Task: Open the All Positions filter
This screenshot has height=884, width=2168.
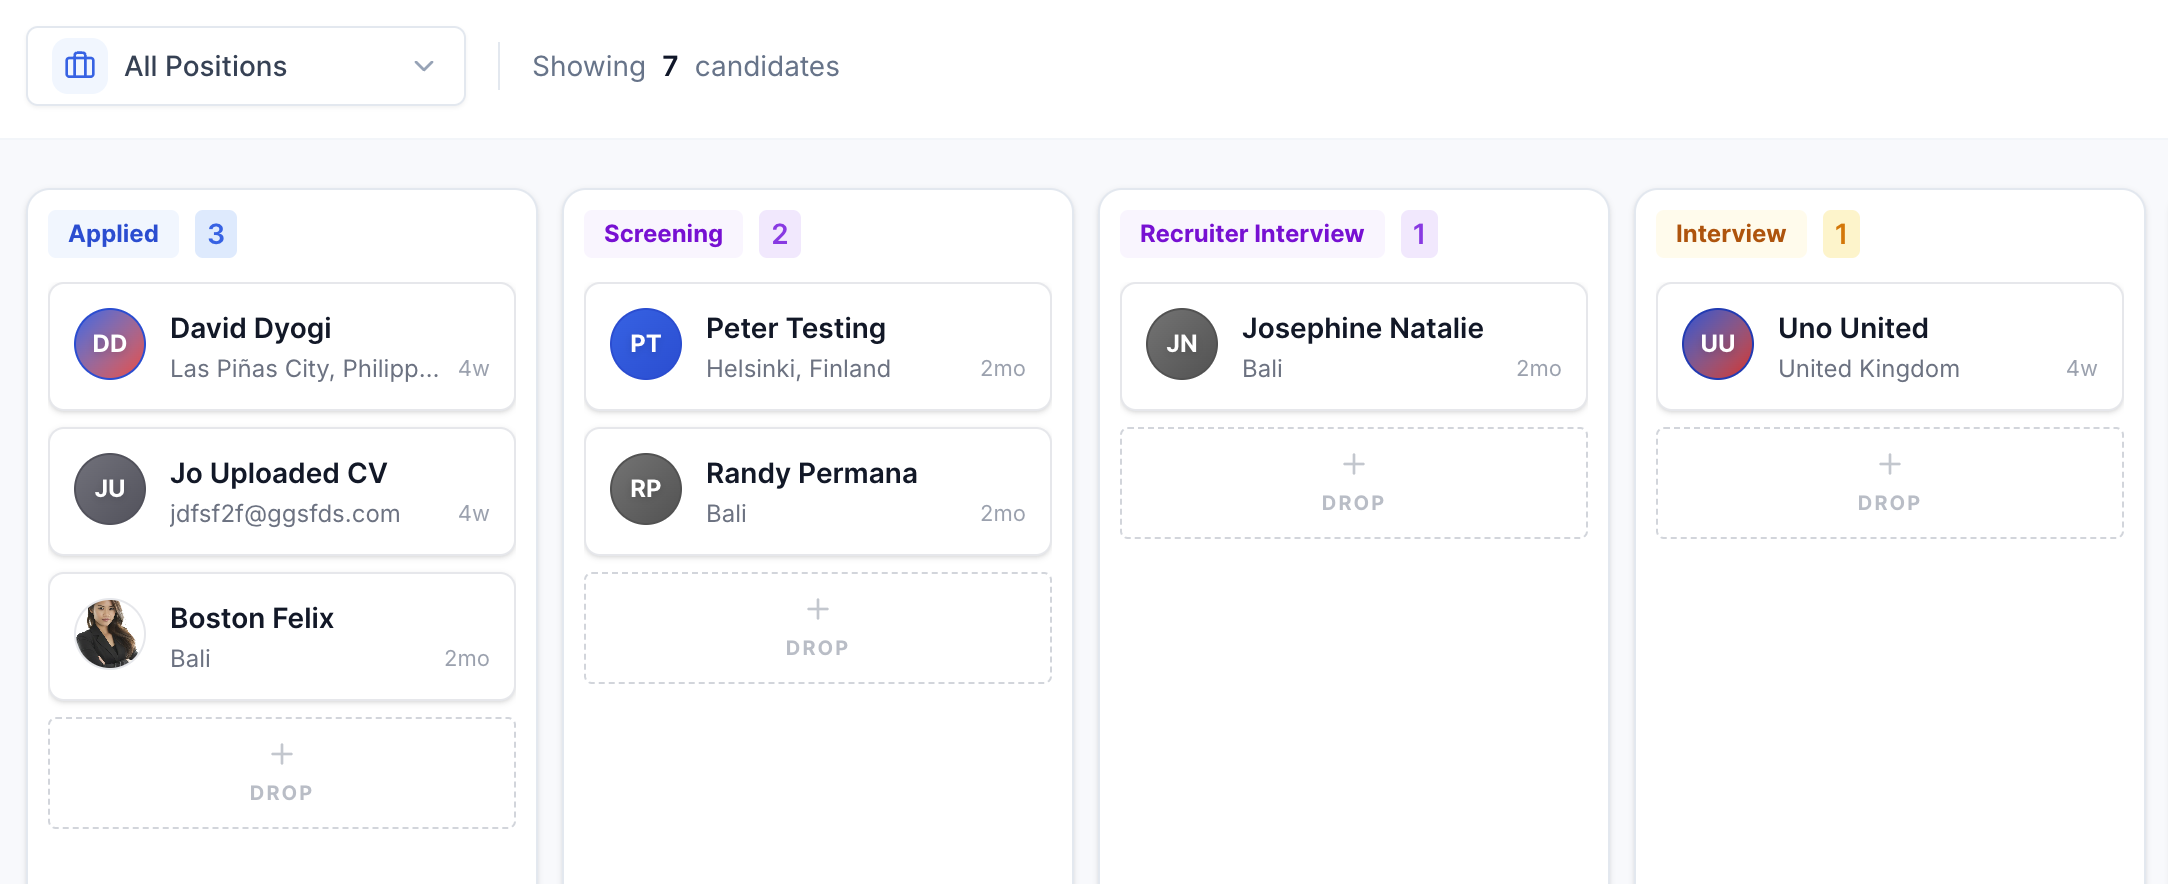Action: (246, 66)
